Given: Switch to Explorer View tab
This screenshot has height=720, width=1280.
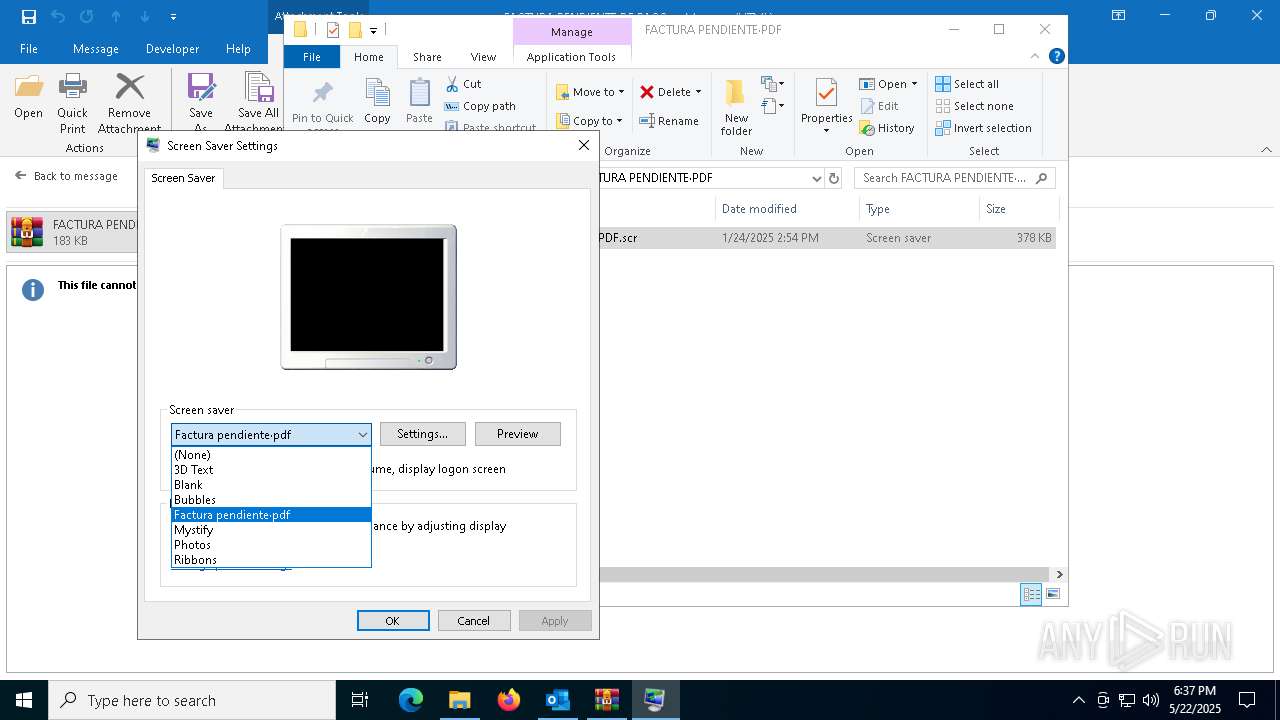Looking at the screenshot, I should pos(483,57).
